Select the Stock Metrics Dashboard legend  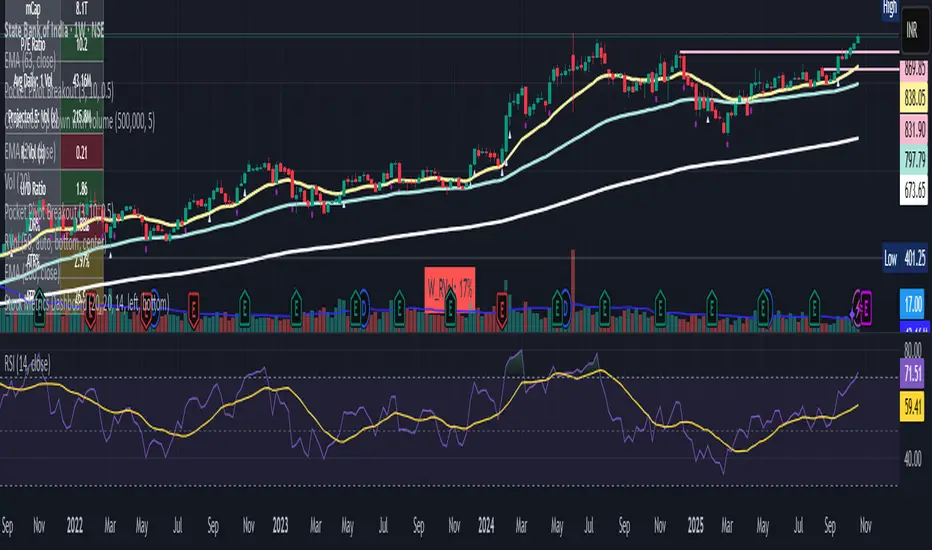coord(87,303)
